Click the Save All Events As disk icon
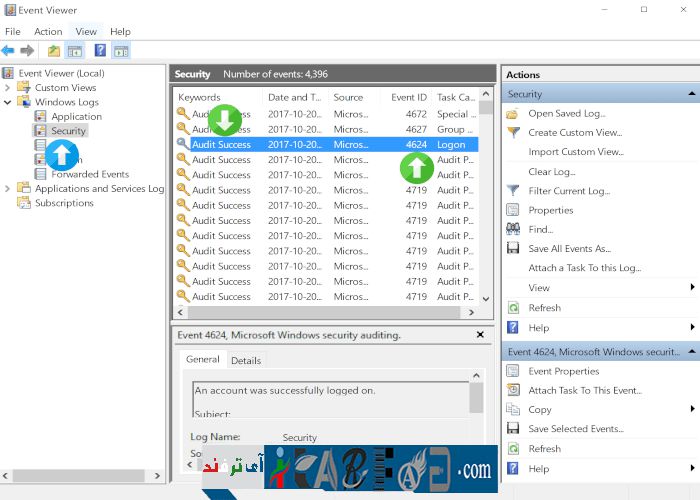The height and width of the screenshot is (500, 700). pyautogui.click(x=513, y=249)
